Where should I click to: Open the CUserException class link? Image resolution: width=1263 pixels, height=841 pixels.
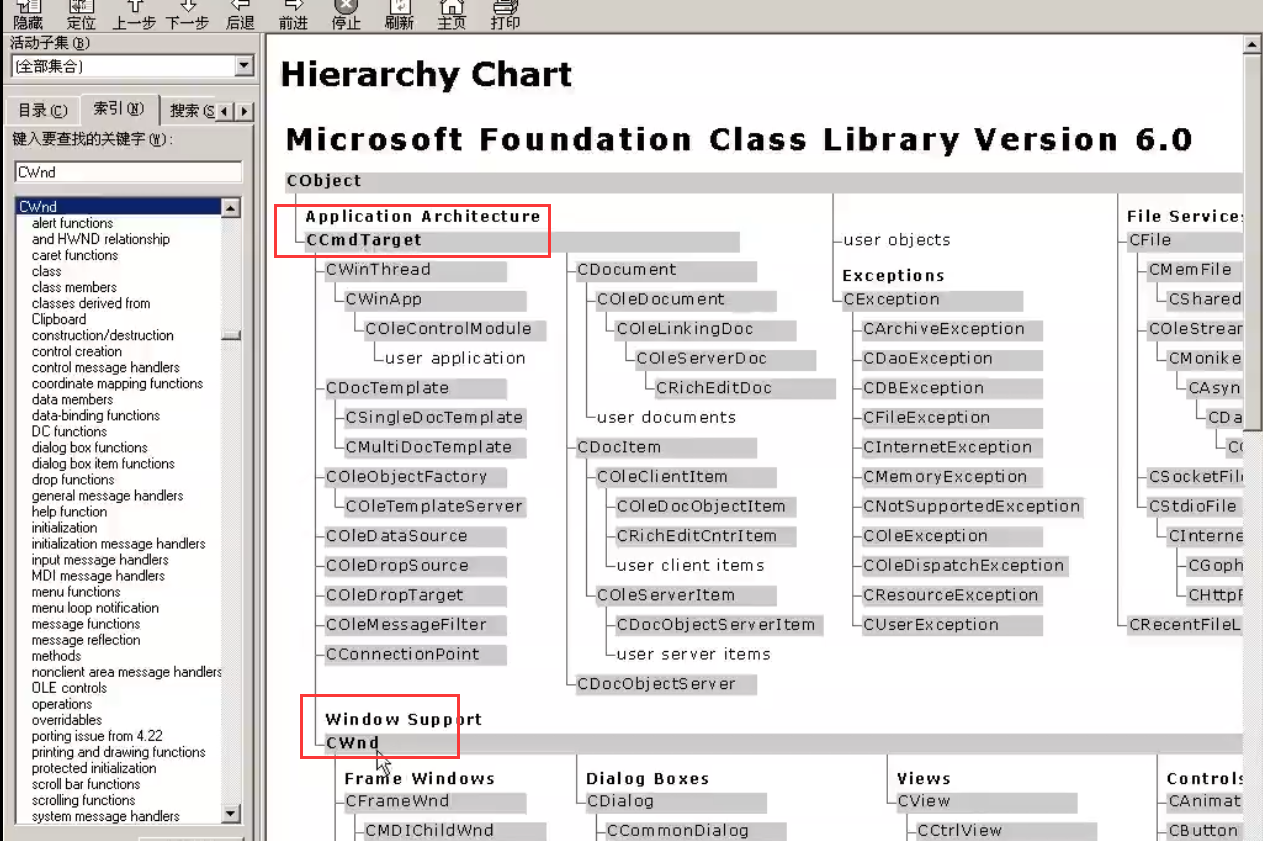click(x=931, y=625)
